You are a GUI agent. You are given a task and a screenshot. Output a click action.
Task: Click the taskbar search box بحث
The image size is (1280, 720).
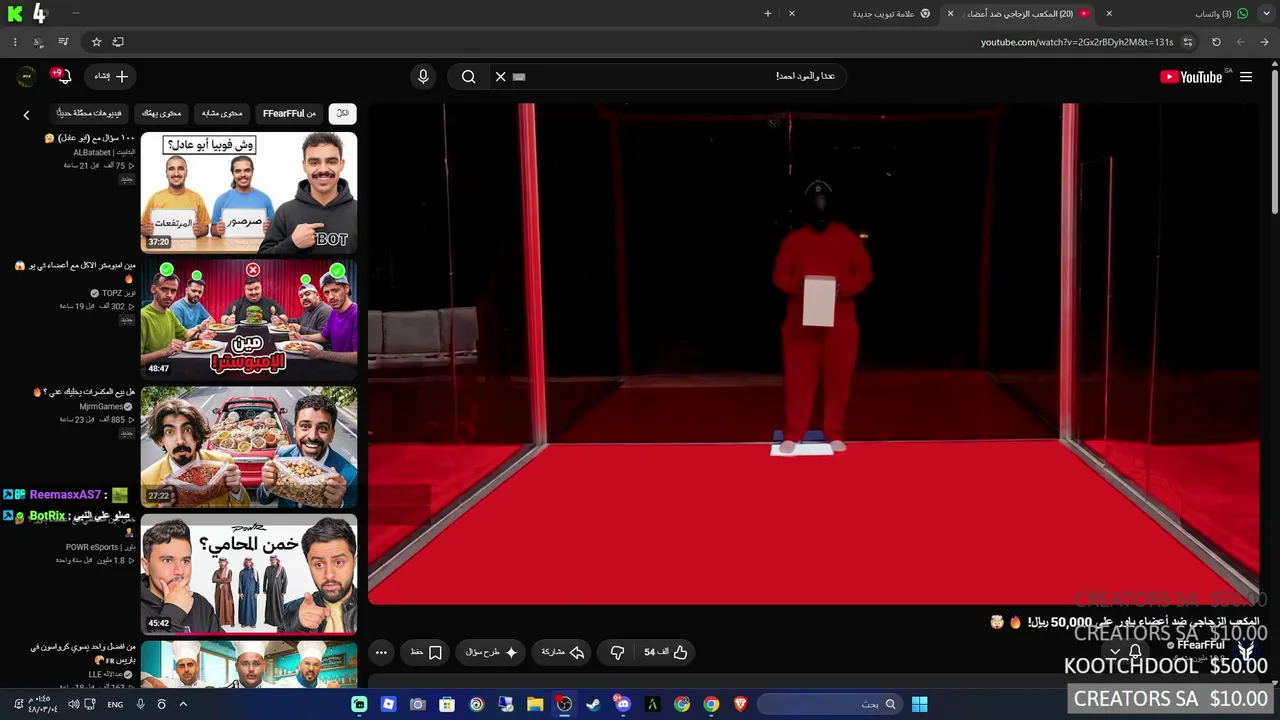click(830, 704)
